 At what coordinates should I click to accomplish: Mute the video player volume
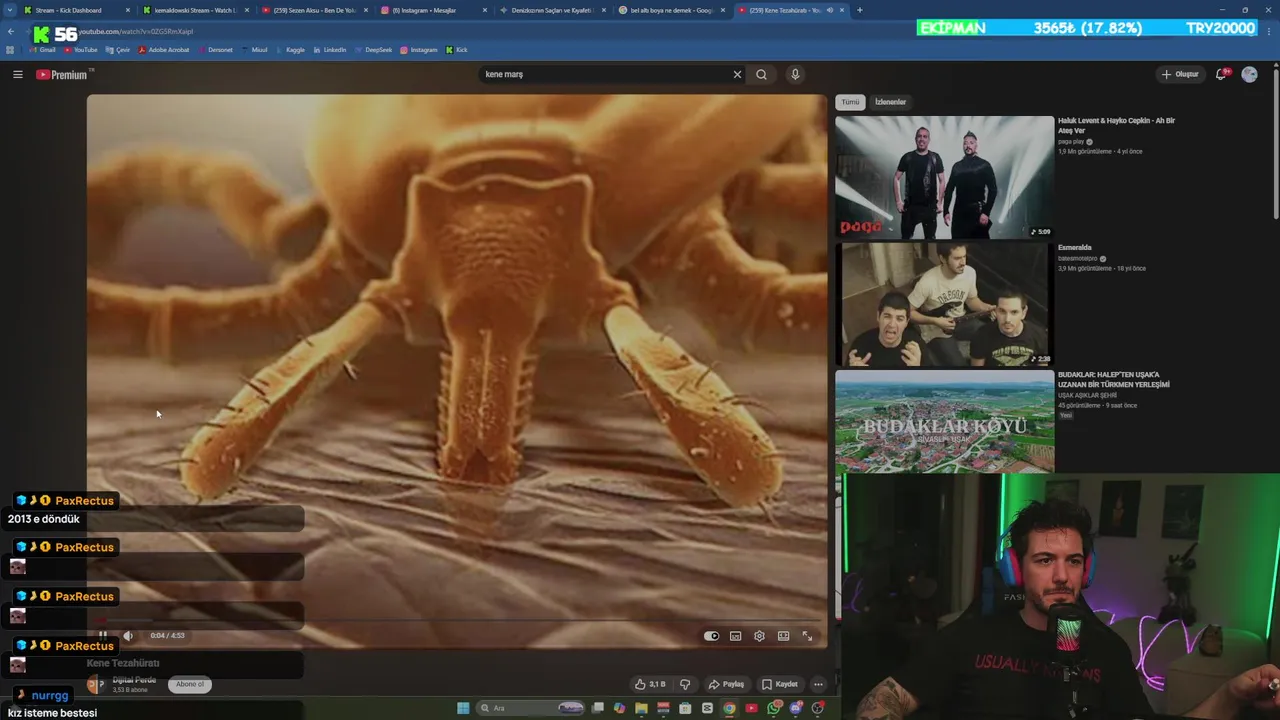pyautogui.click(x=128, y=635)
